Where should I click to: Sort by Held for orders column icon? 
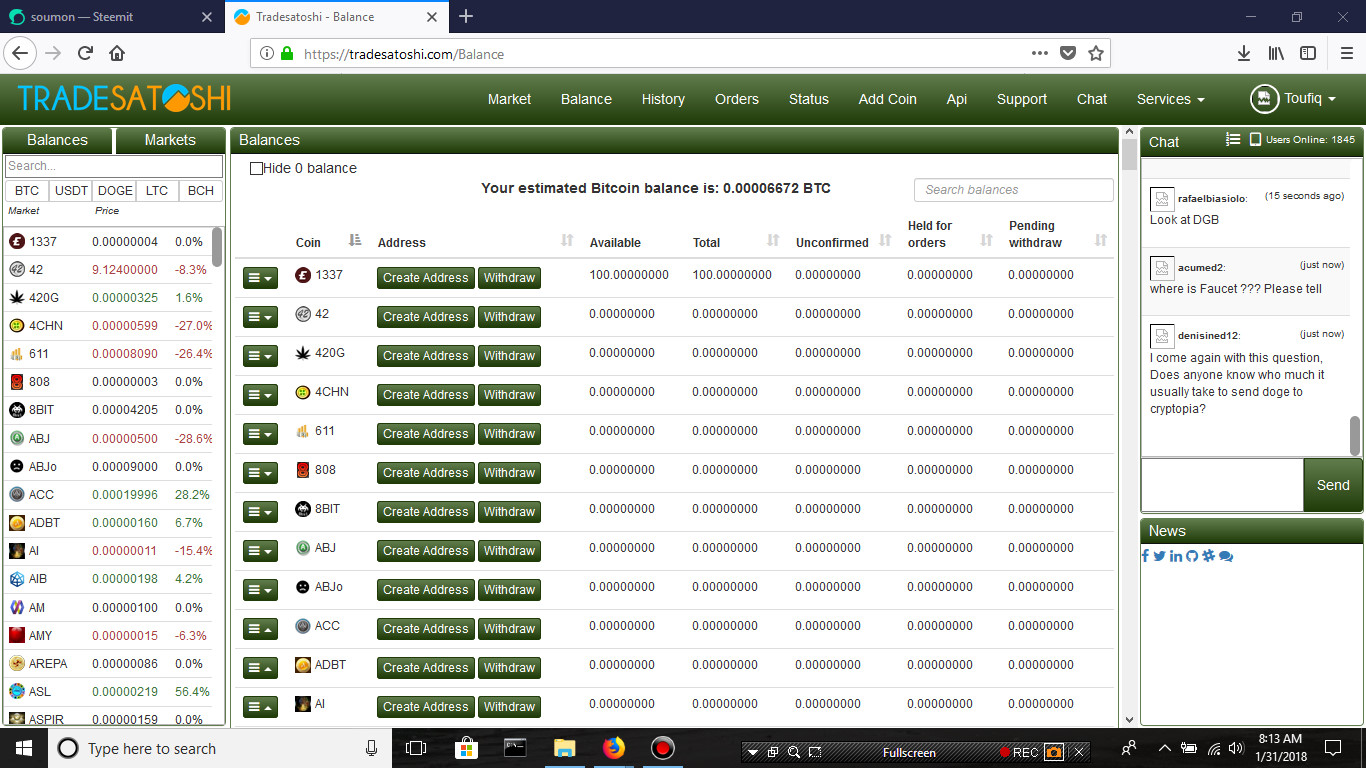tap(987, 240)
